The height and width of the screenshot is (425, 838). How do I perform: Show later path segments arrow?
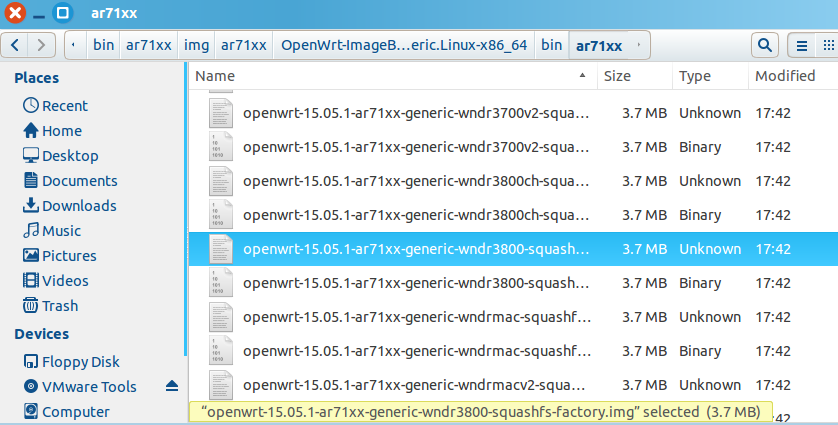[639, 45]
